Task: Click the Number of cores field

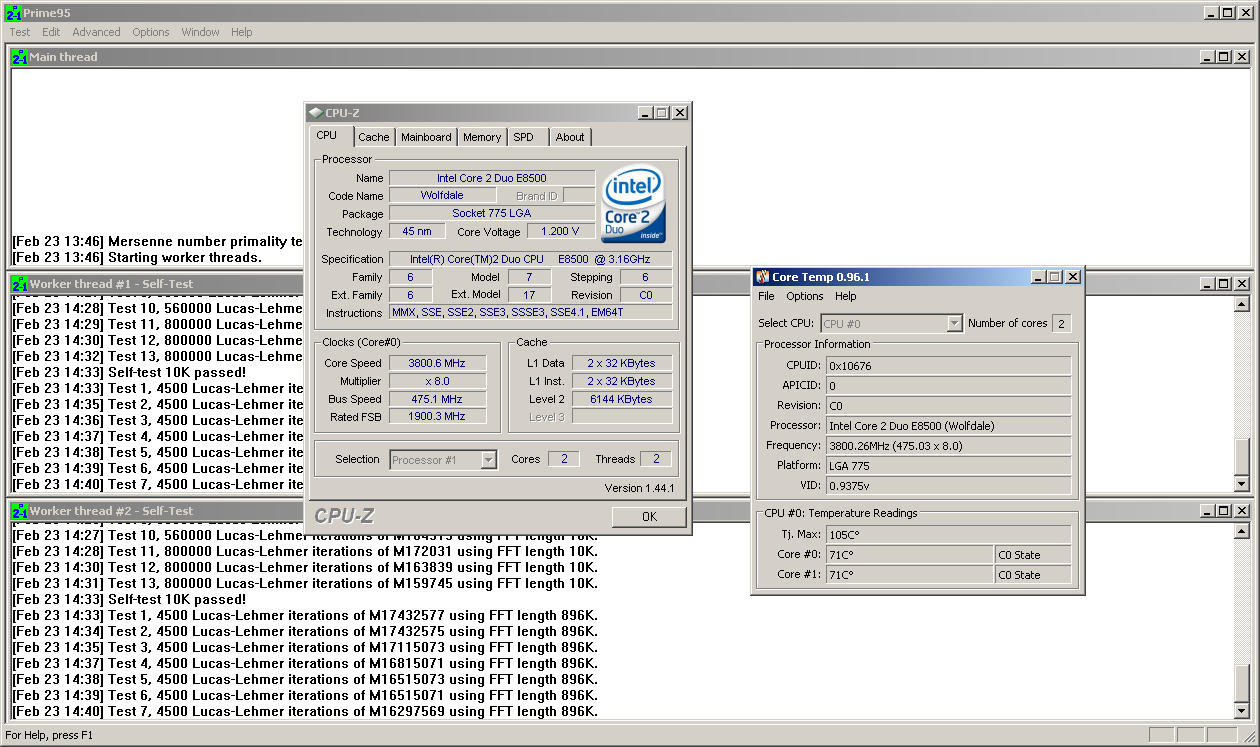Action: click(1060, 323)
